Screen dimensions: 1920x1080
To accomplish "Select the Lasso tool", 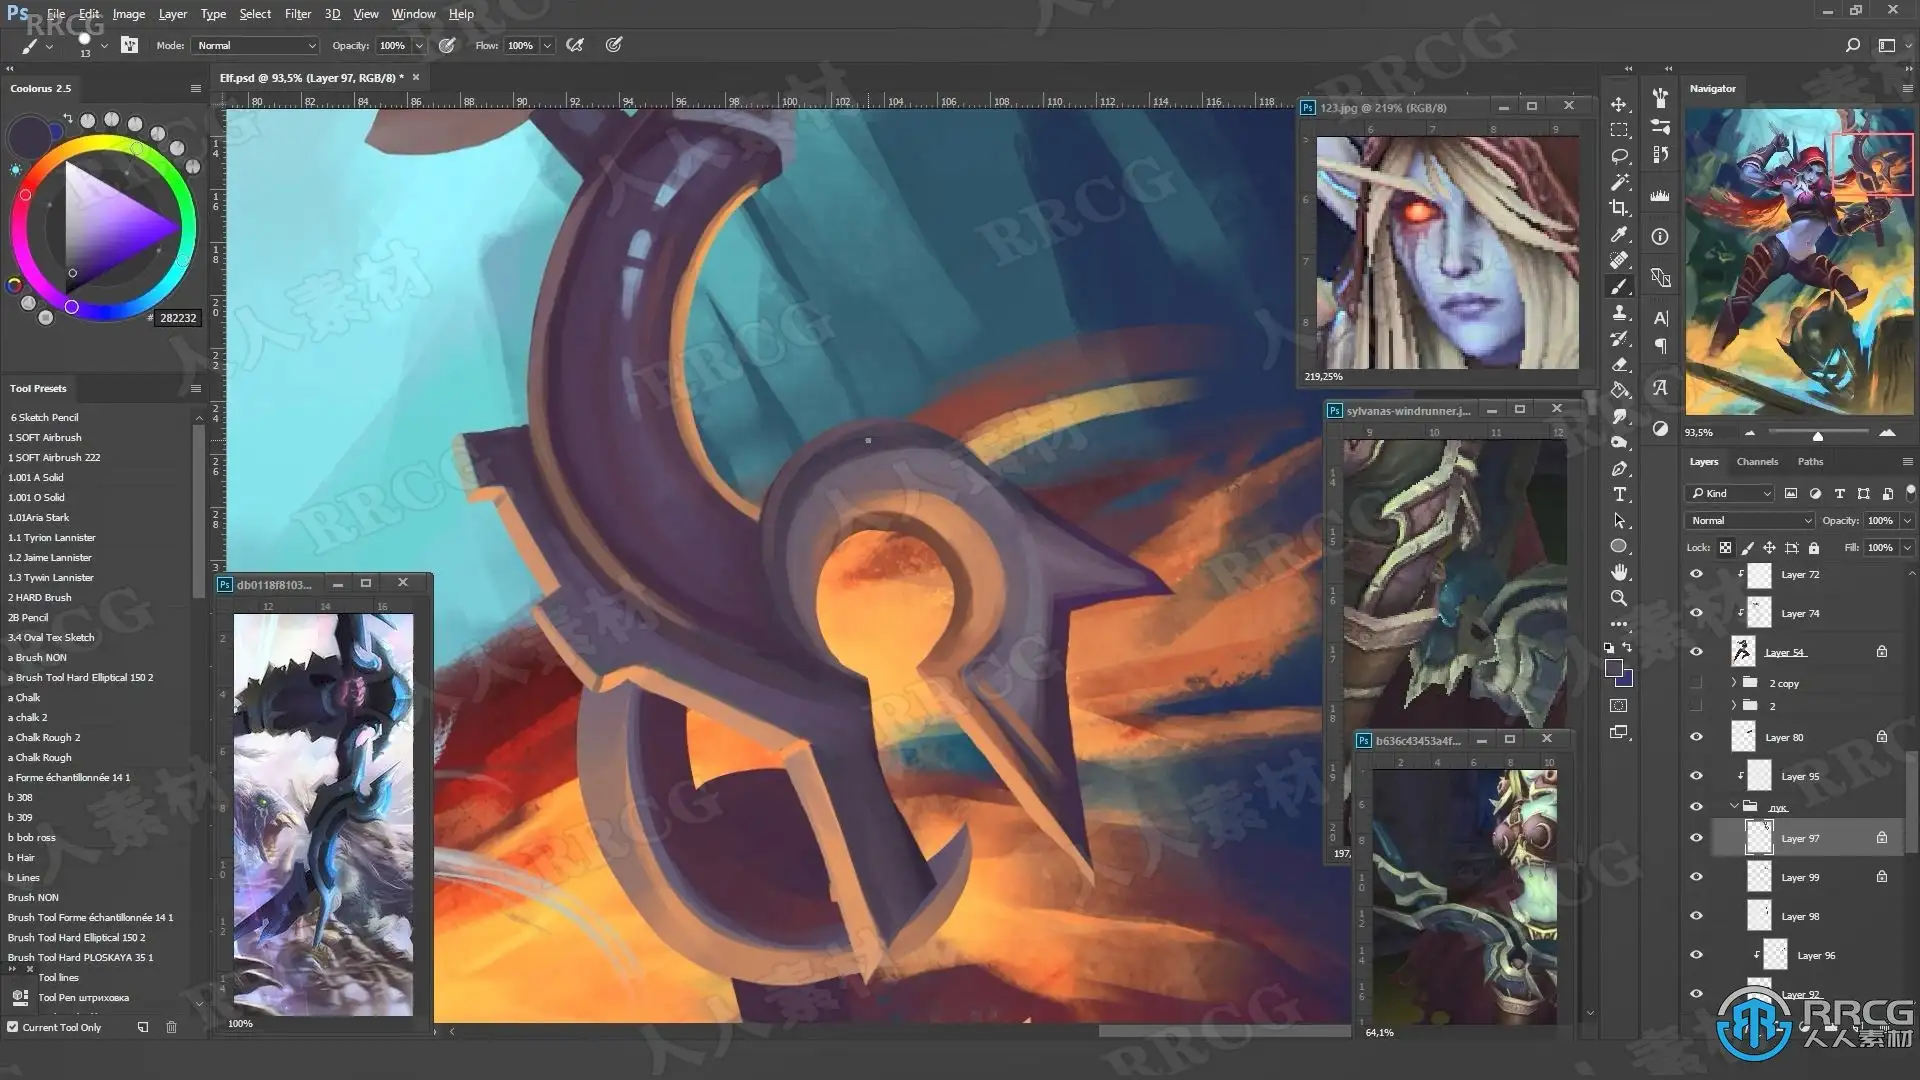I will 1619,157.
